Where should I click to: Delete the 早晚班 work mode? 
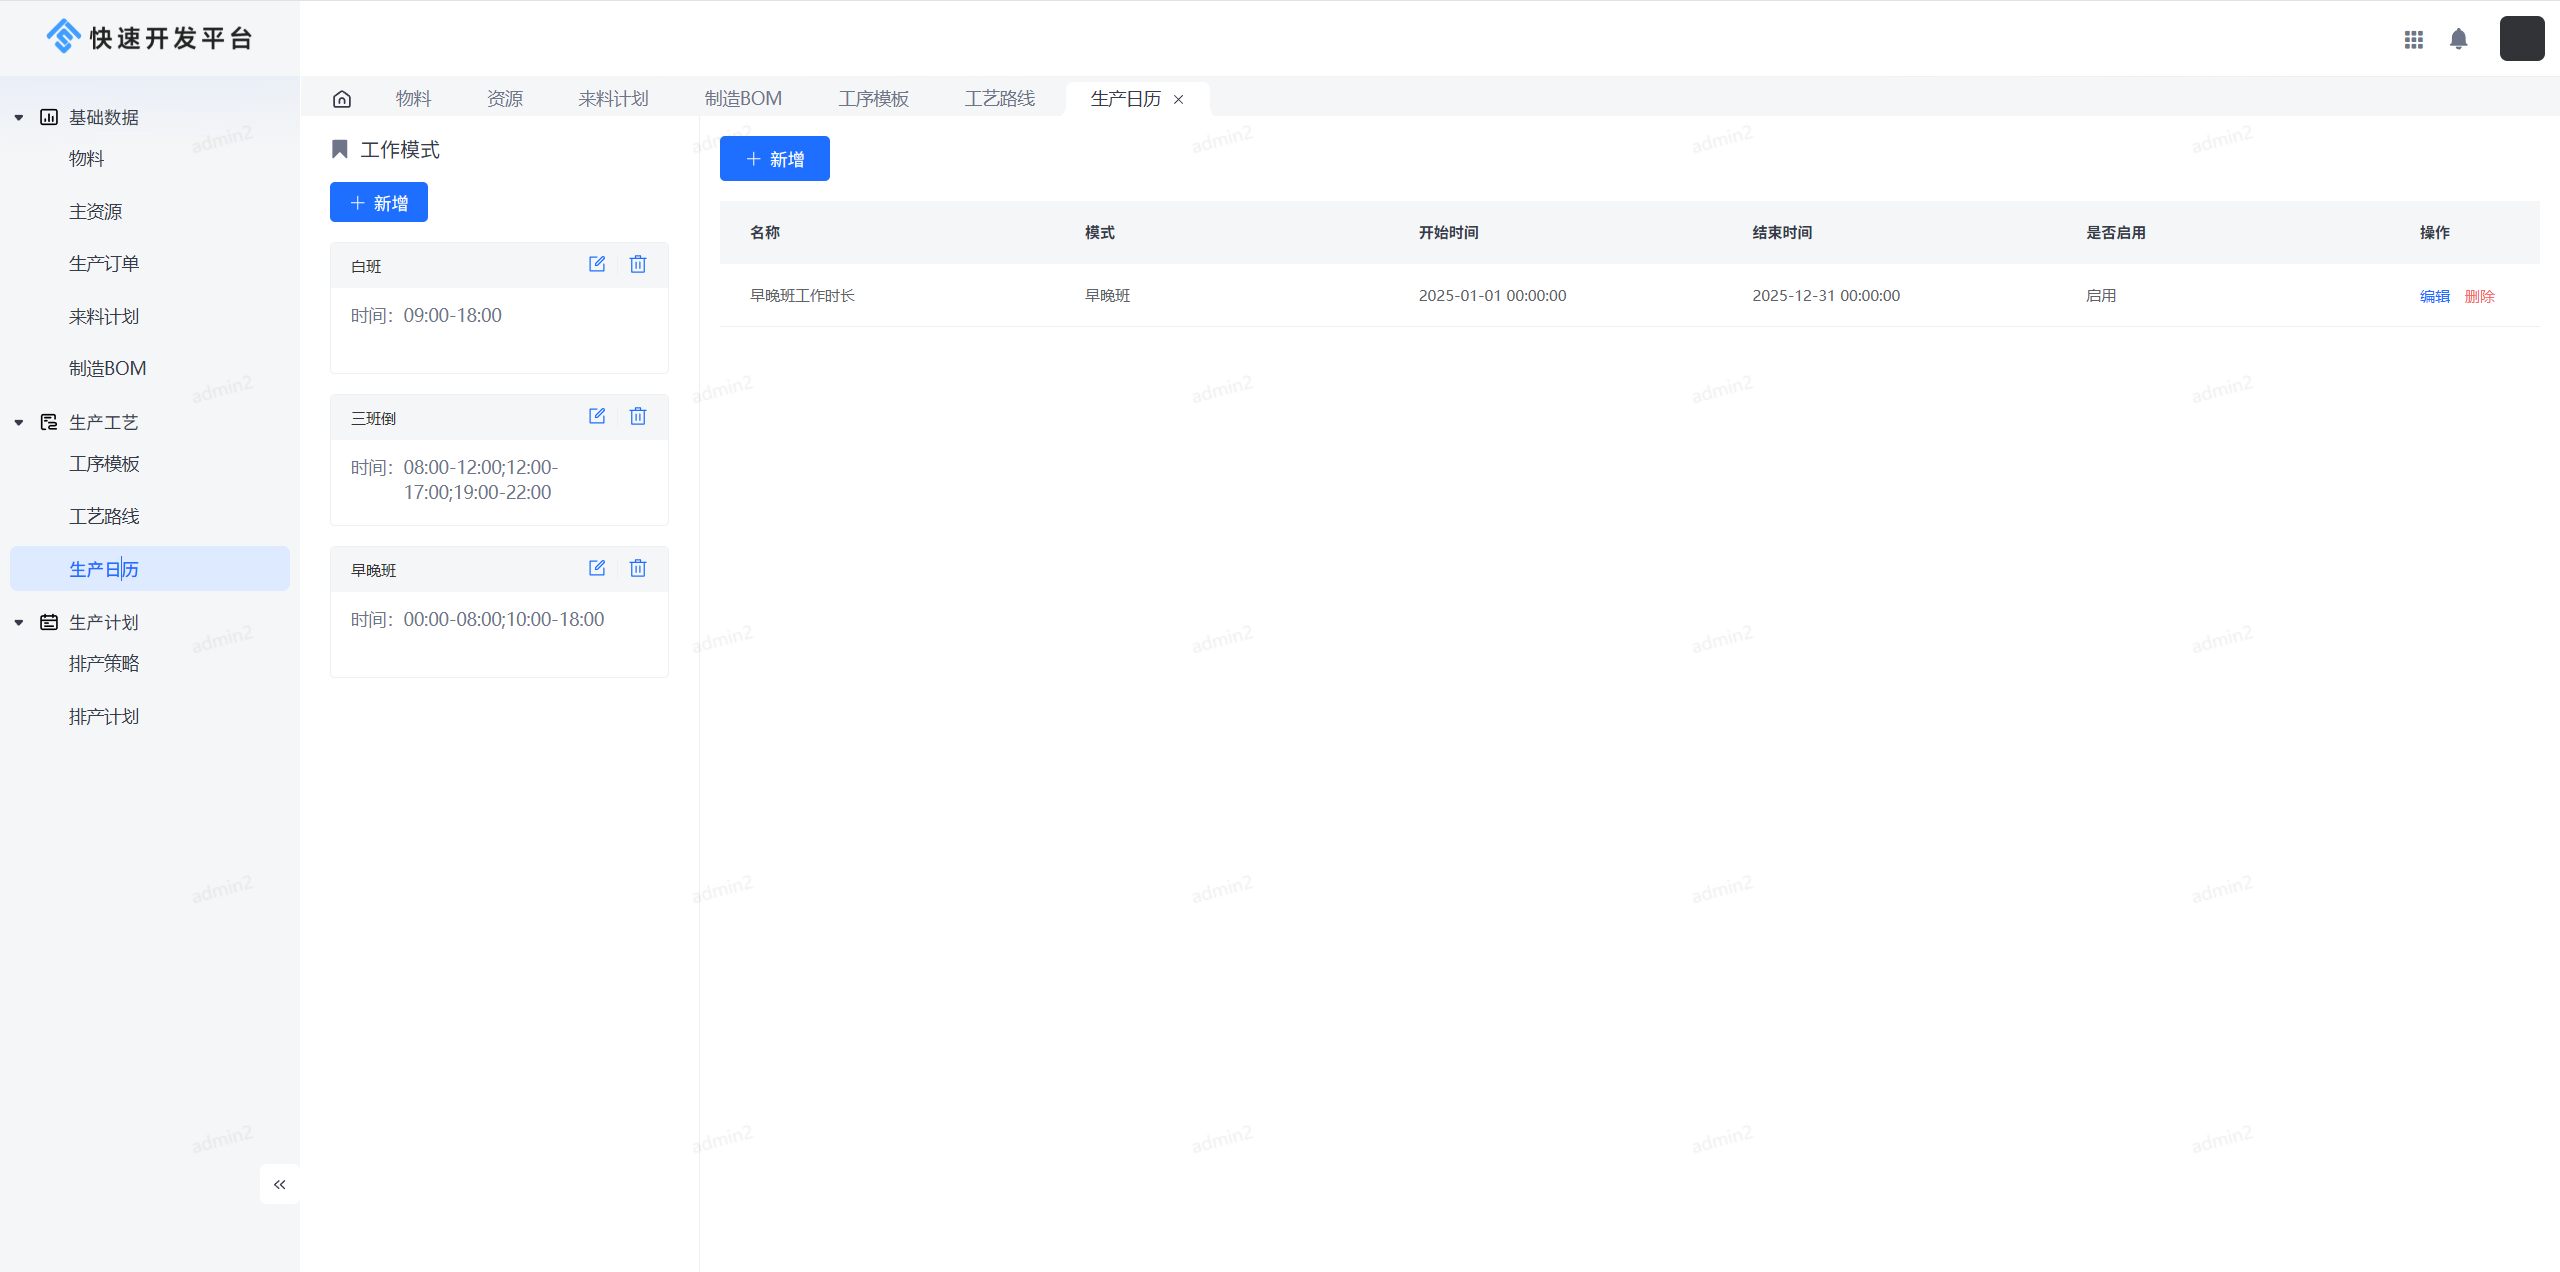pos(638,568)
